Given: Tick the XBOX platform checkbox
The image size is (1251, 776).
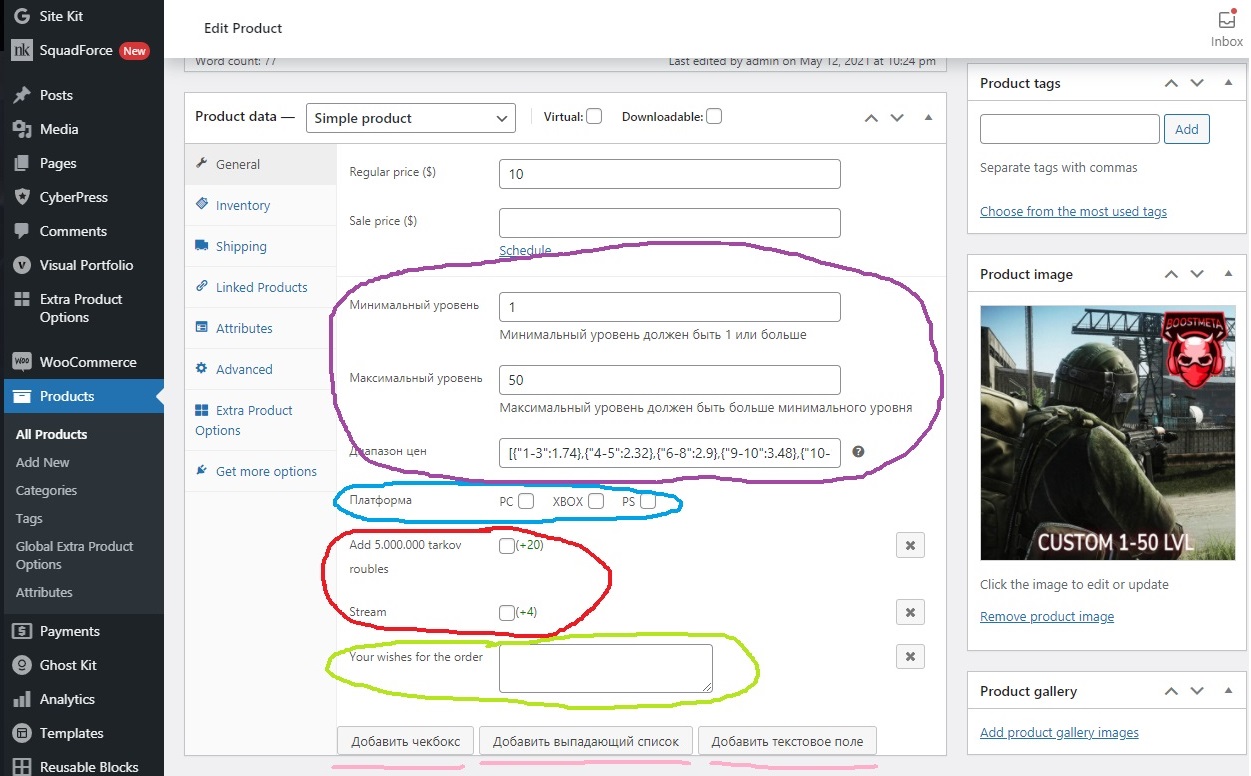Looking at the screenshot, I should pos(596,501).
